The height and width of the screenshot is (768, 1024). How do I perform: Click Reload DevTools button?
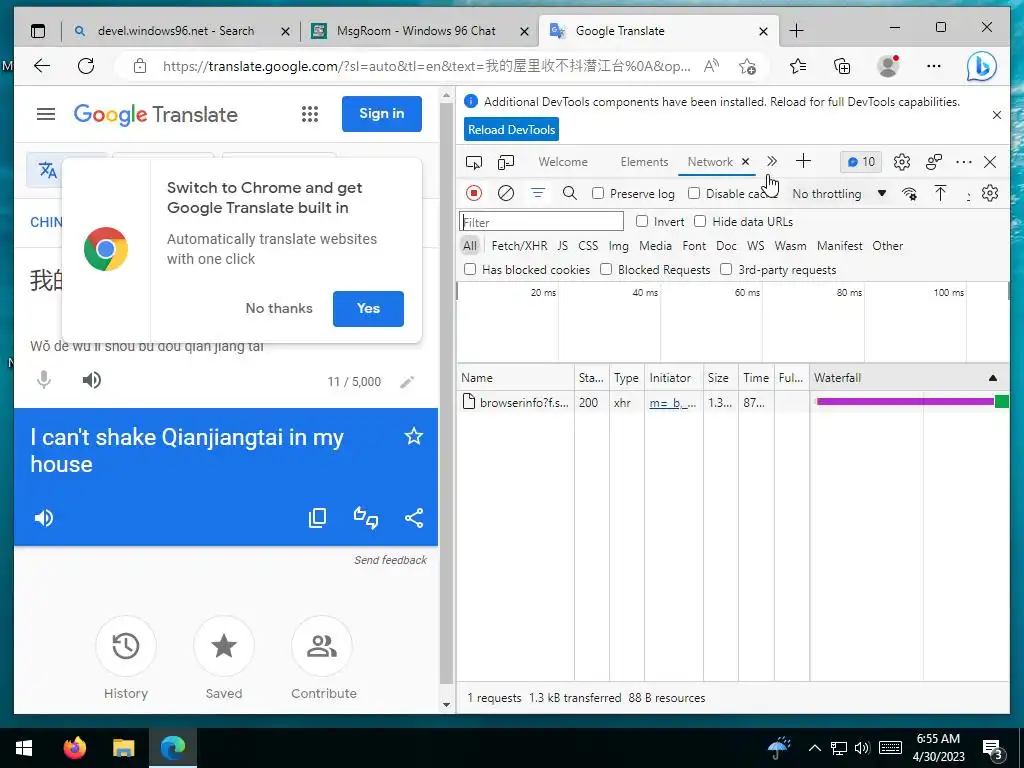(x=511, y=129)
